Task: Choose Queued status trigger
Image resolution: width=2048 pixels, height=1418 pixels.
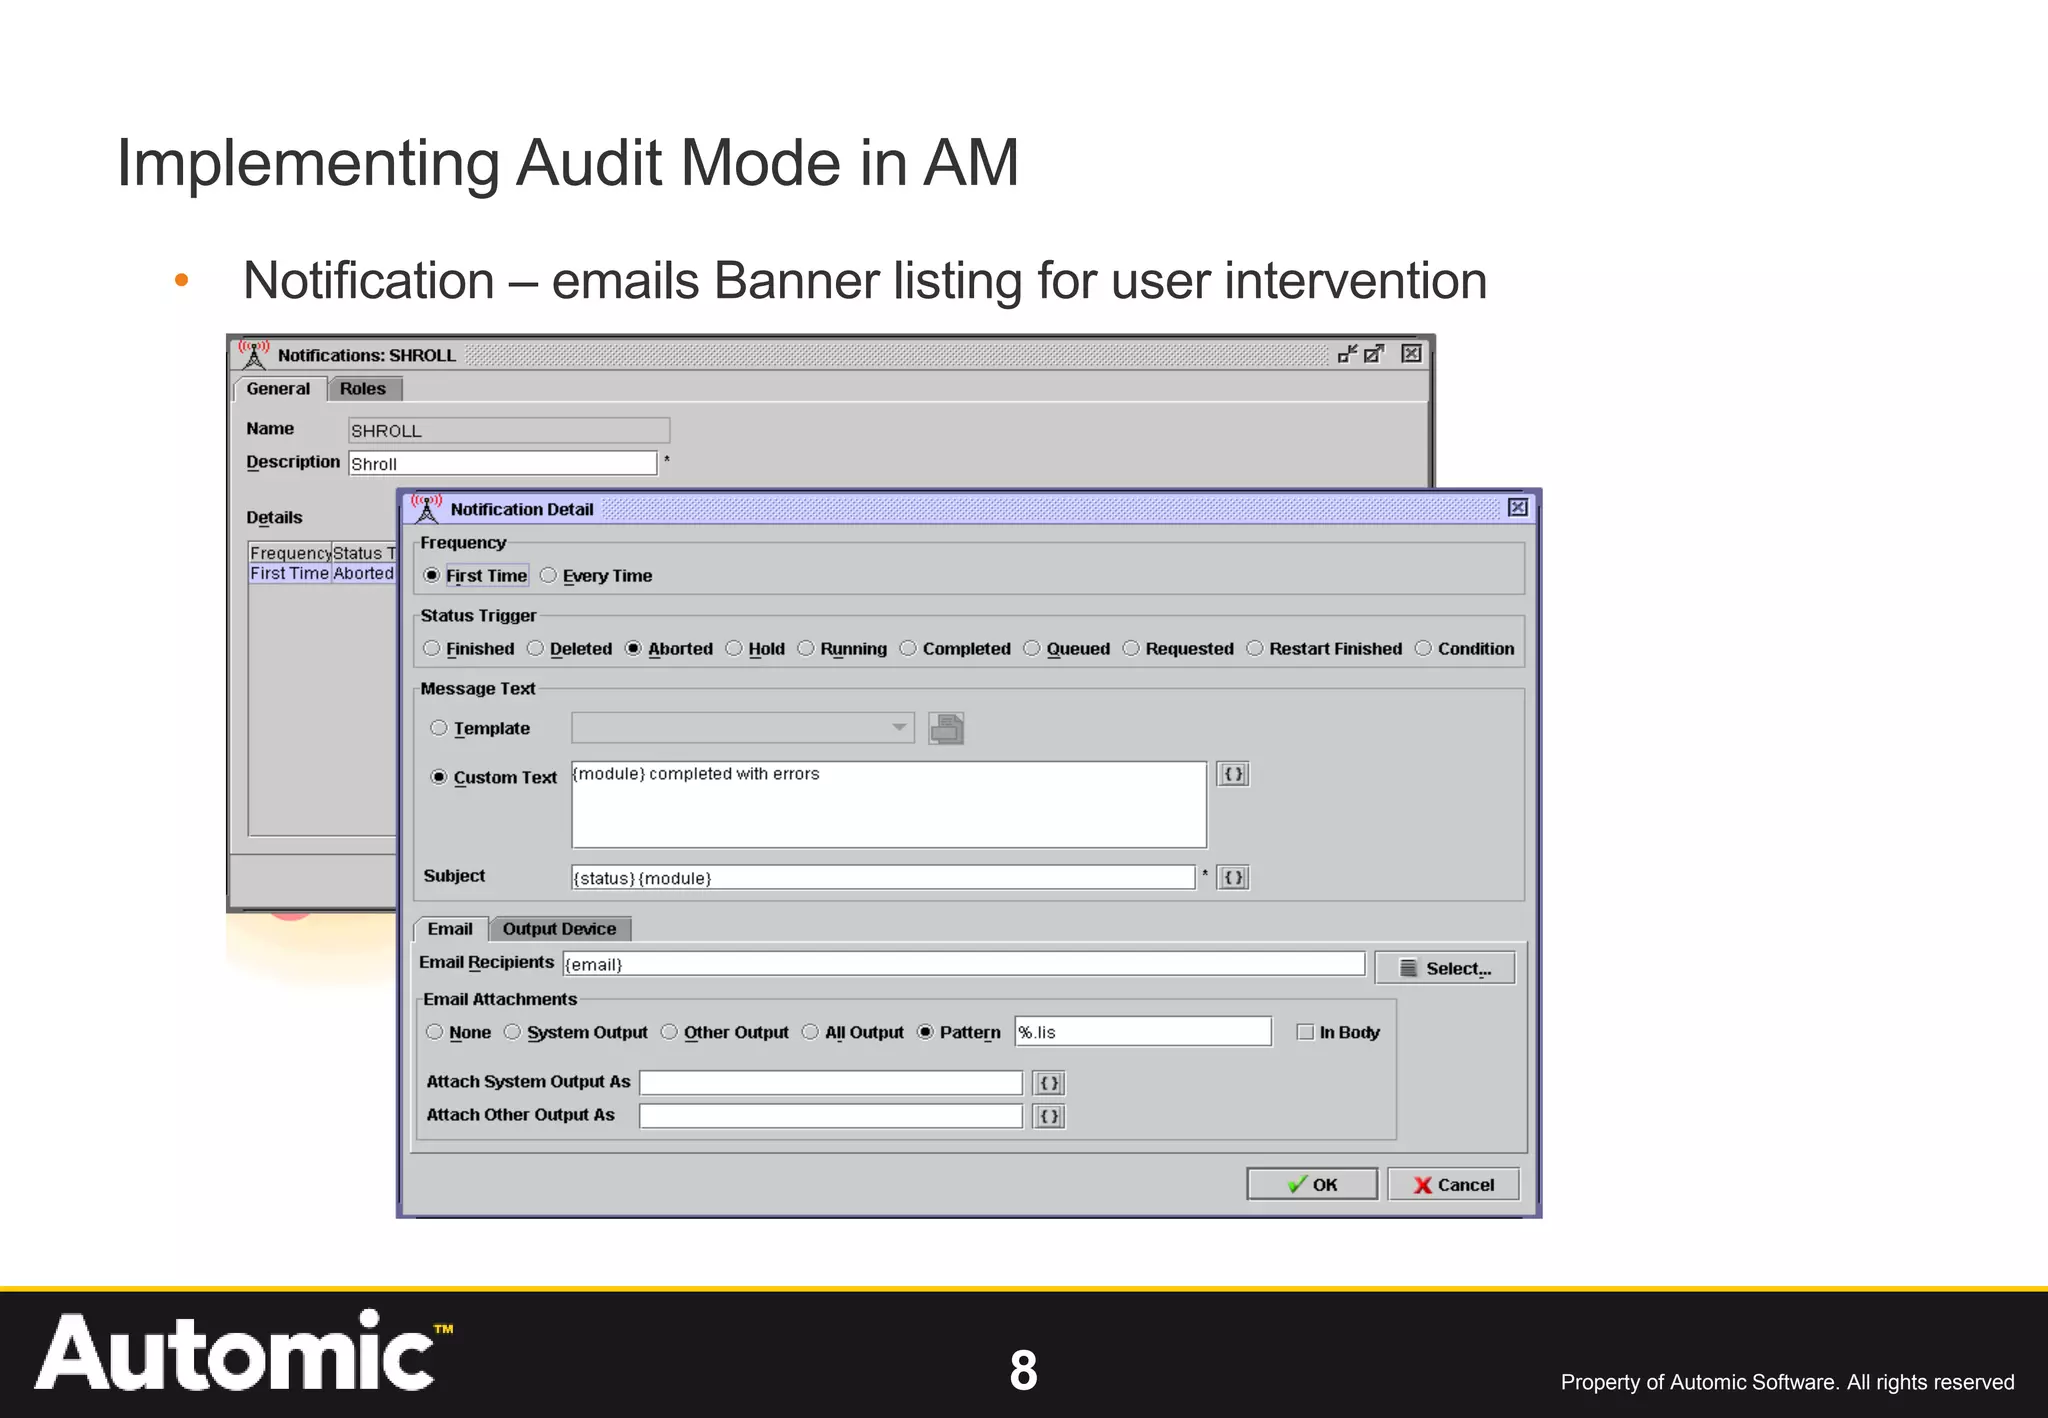Action: pyautogui.click(x=1067, y=649)
